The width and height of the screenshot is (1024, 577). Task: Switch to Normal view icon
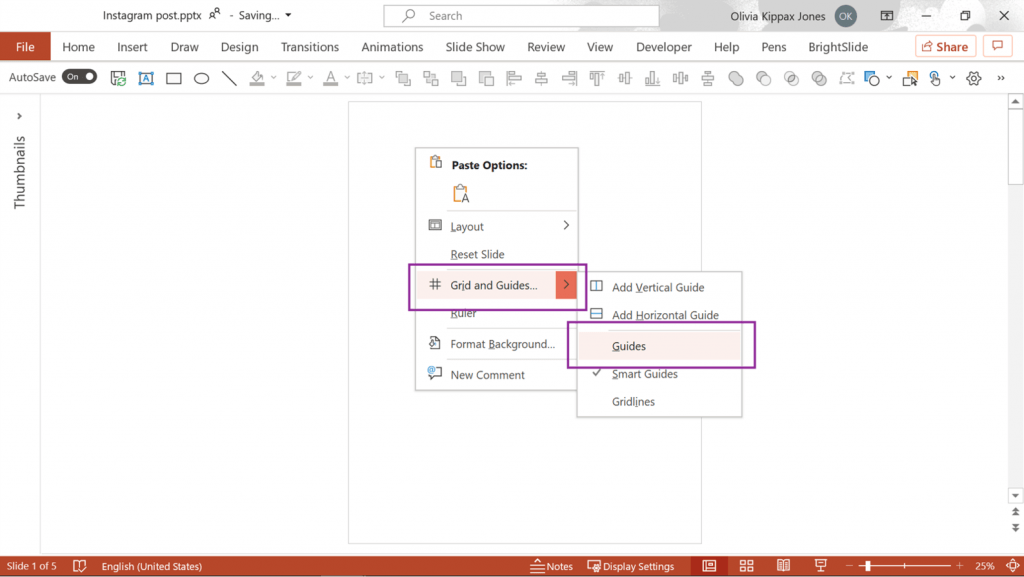(x=709, y=566)
